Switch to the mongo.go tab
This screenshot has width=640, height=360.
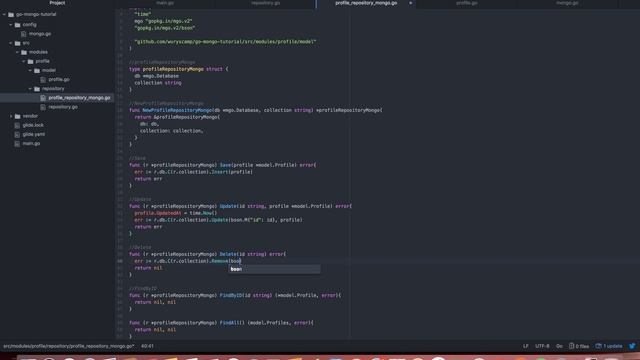[x=567, y=3]
